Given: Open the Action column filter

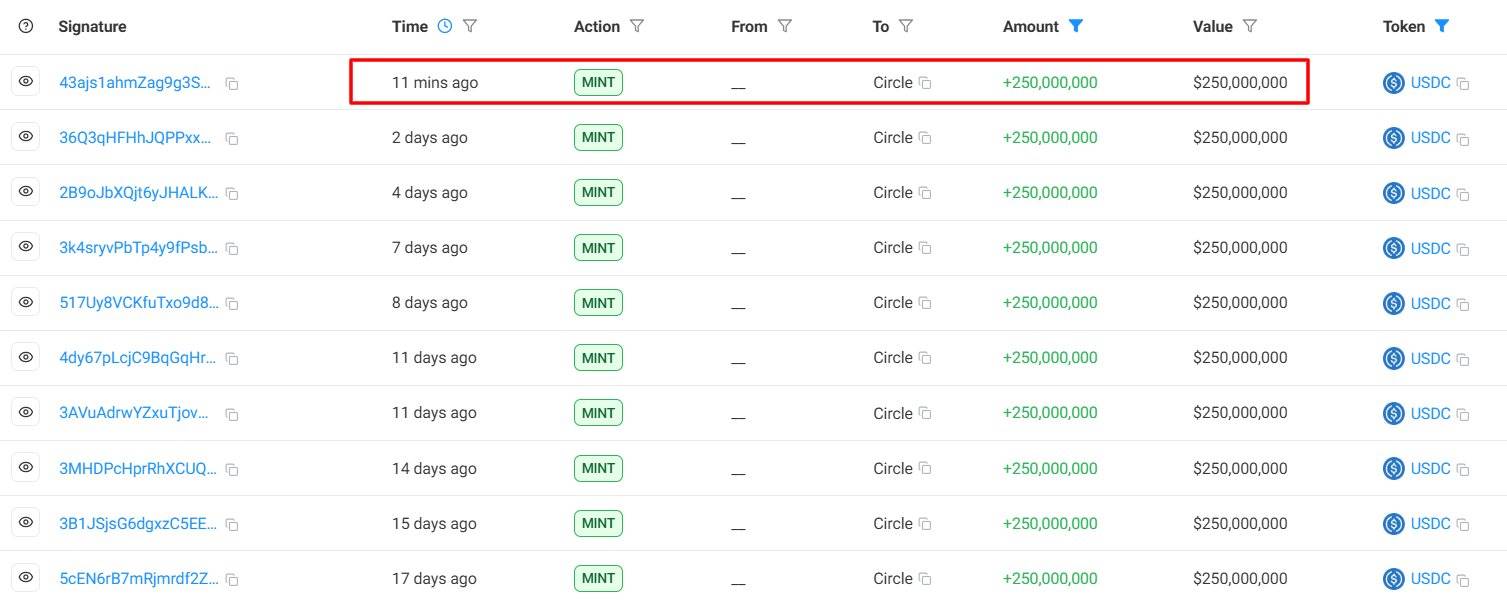Looking at the screenshot, I should (636, 27).
